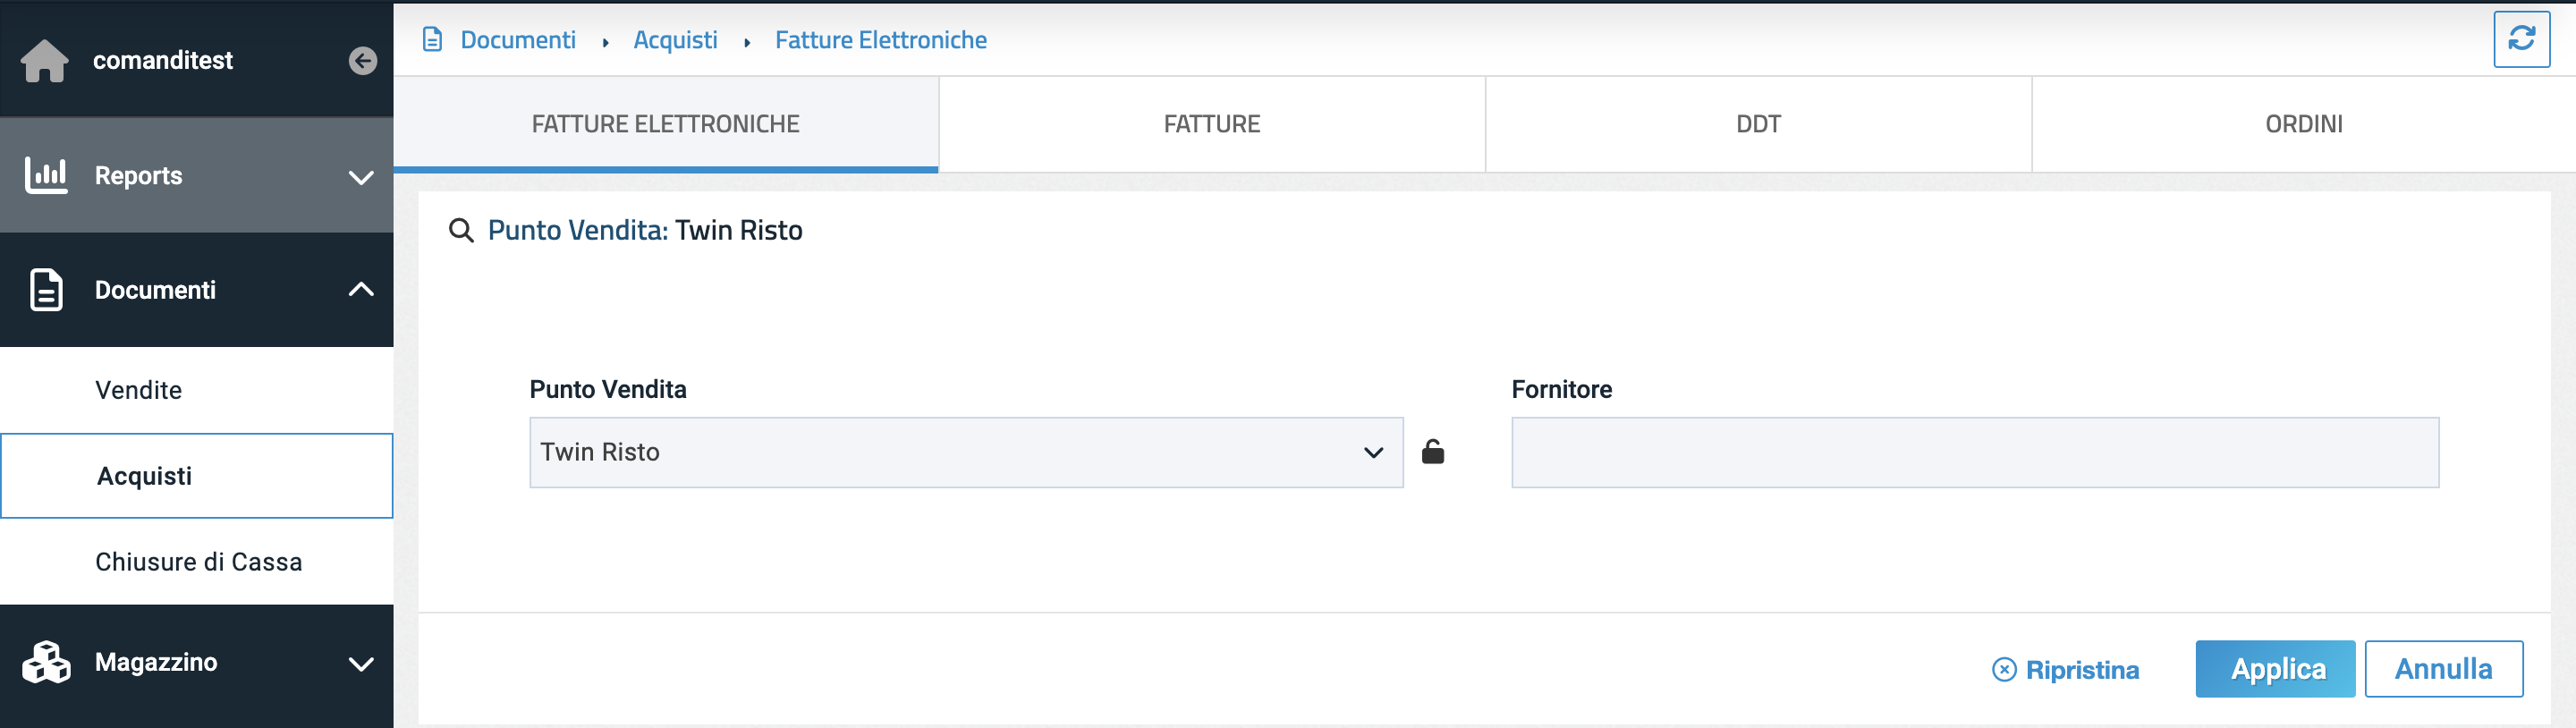Collapse sidebar with the back arrow icon

tap(363, 61)
